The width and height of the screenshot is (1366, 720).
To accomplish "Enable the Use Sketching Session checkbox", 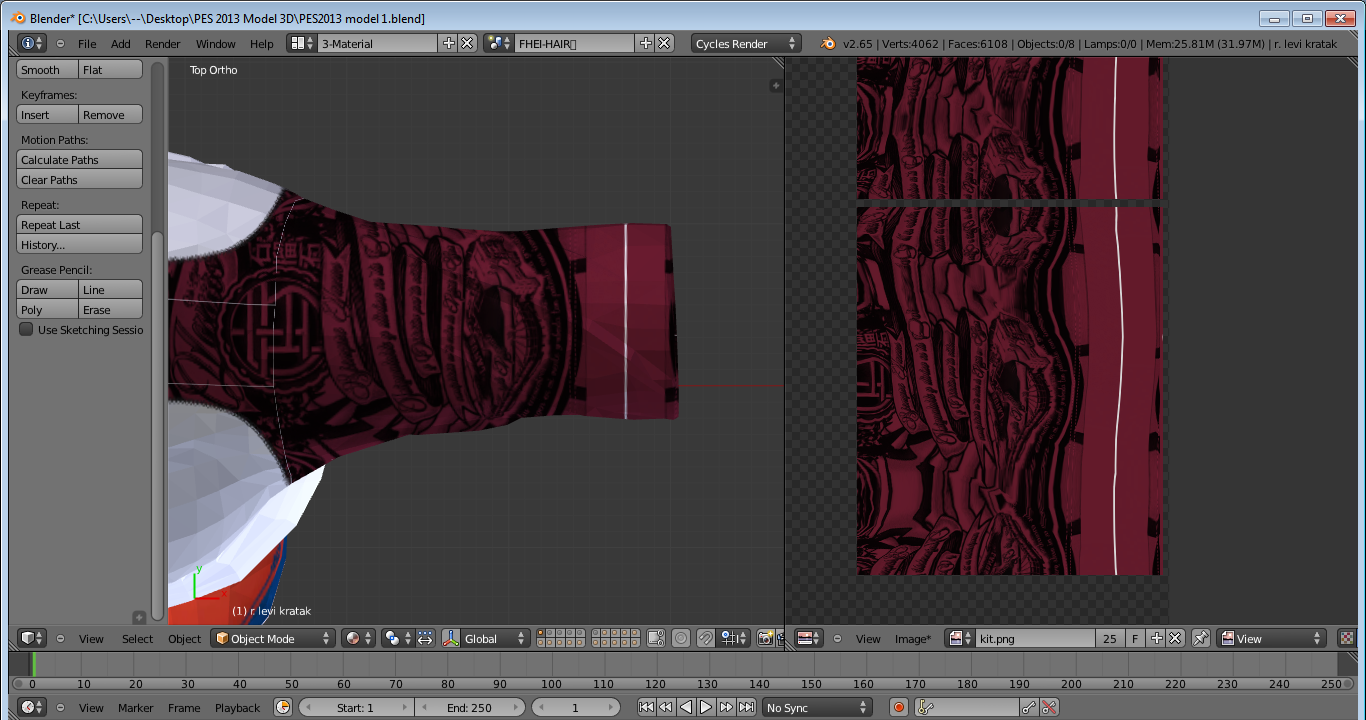I will (x=26, y=329).
